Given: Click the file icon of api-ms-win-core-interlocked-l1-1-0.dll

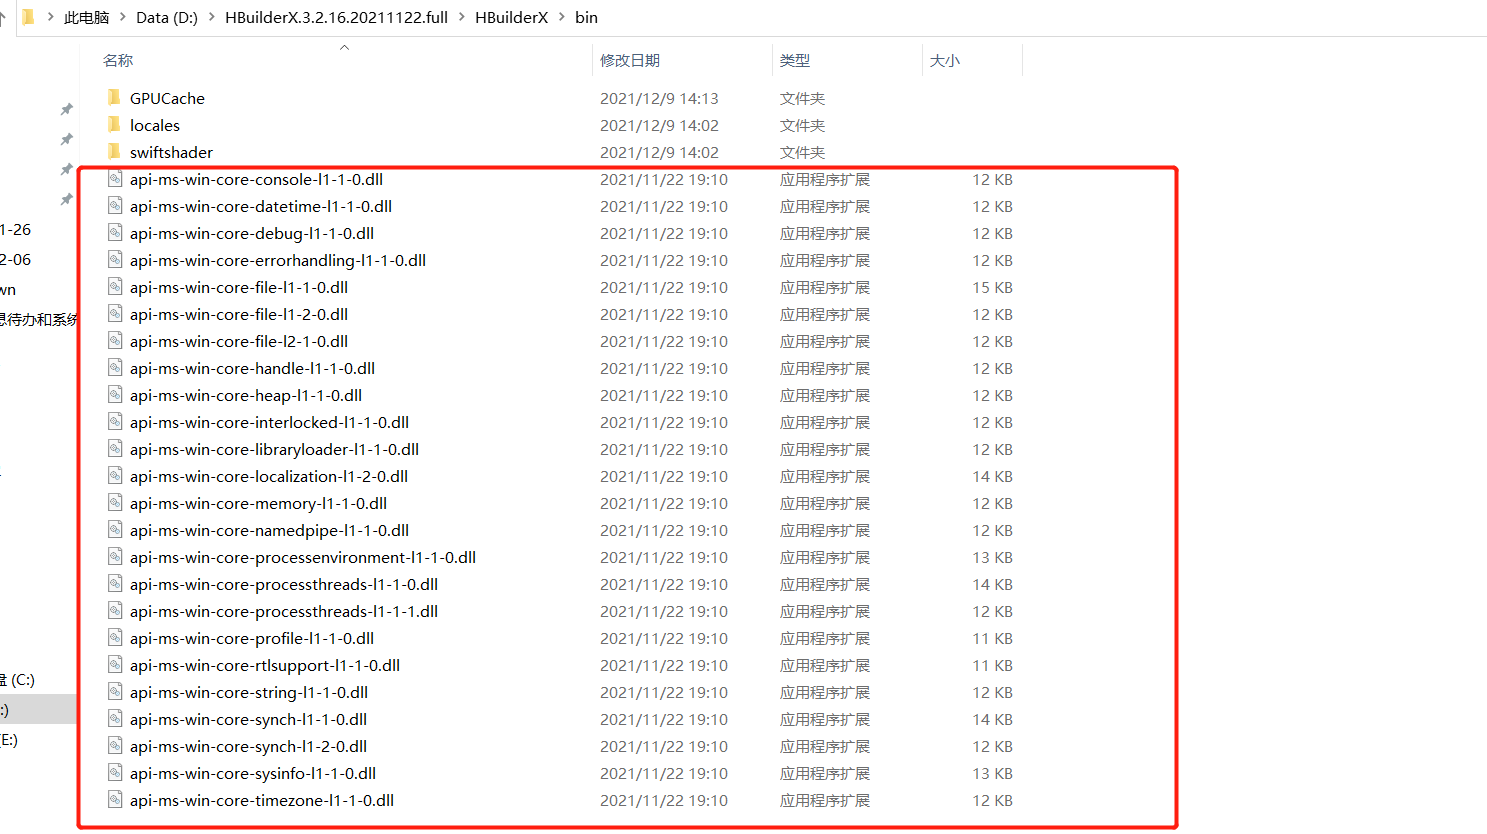Looking at the screenshot, I should [115, 422].
